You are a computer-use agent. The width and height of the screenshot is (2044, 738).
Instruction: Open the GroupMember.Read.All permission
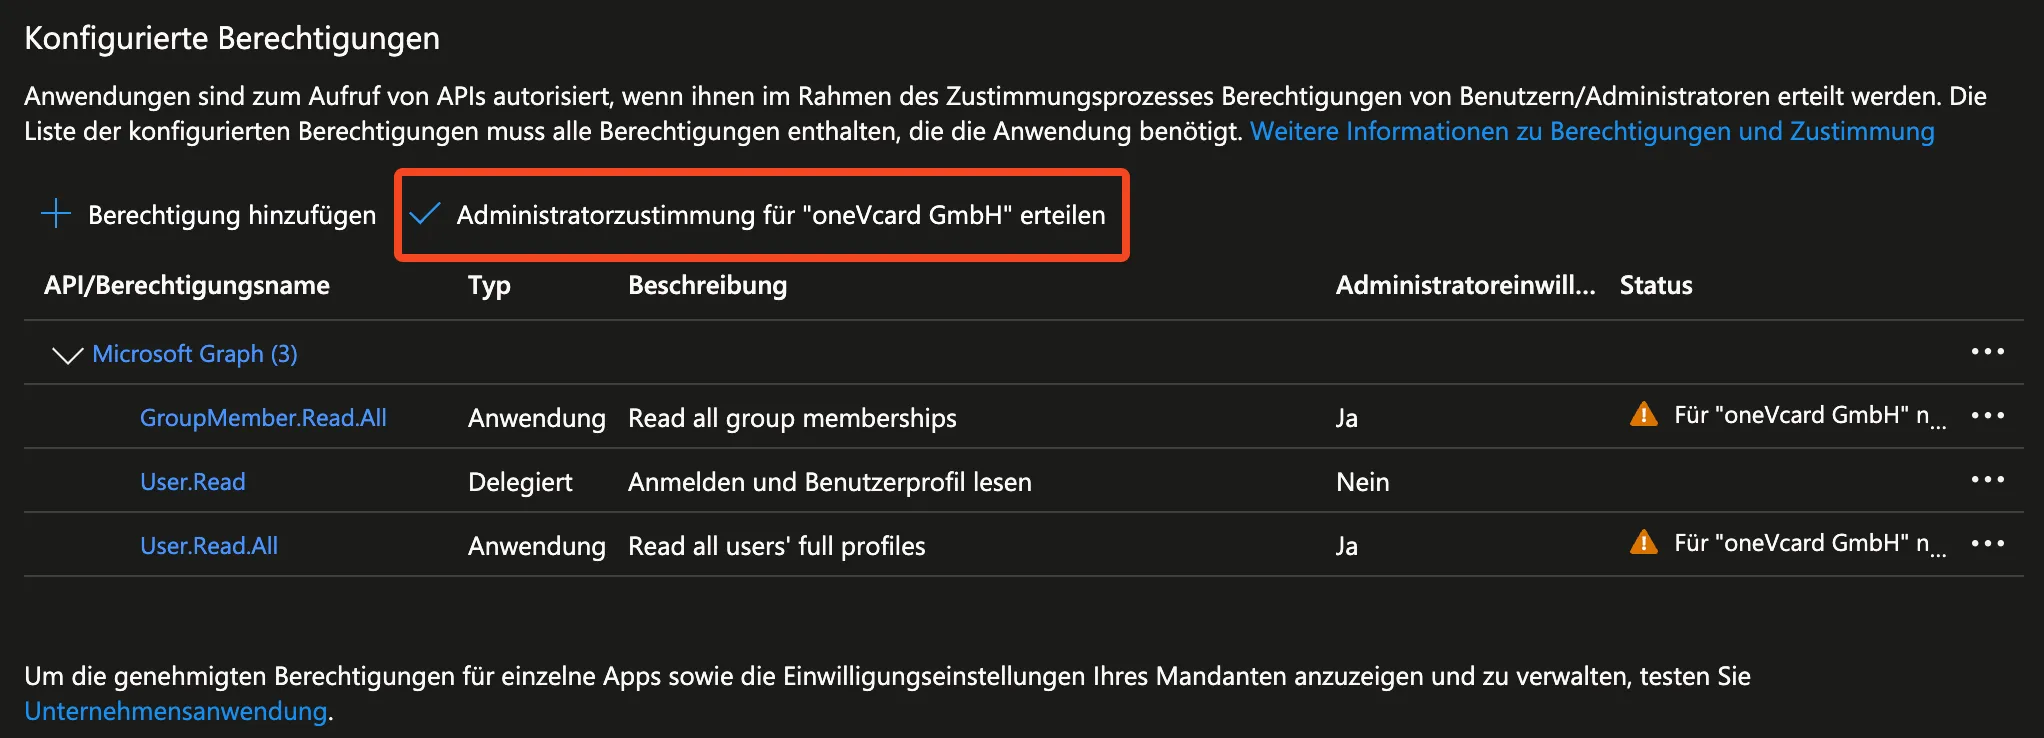pos(263,418)
